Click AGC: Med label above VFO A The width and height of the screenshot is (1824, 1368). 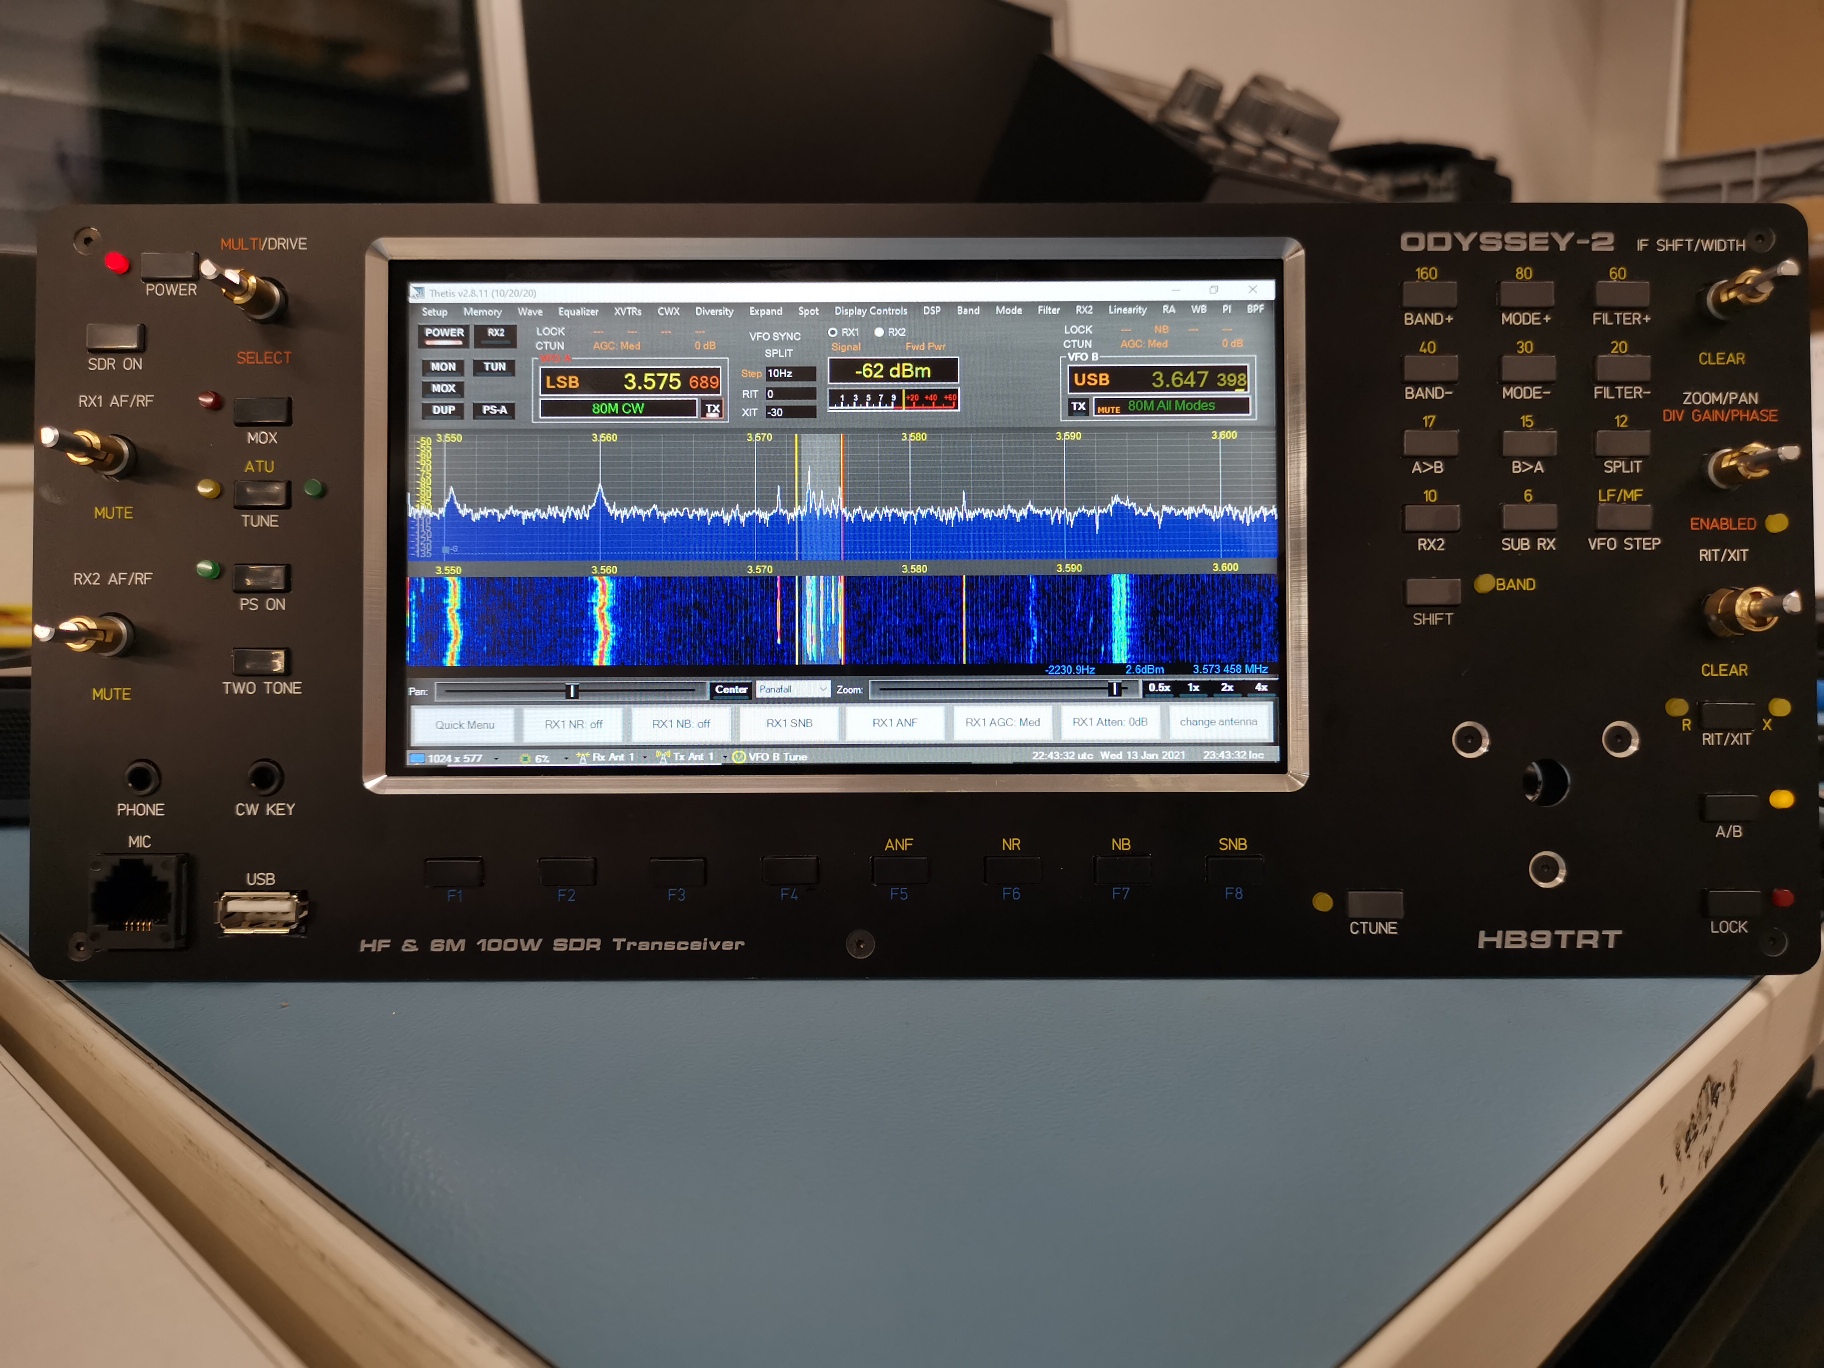point(616,346)
